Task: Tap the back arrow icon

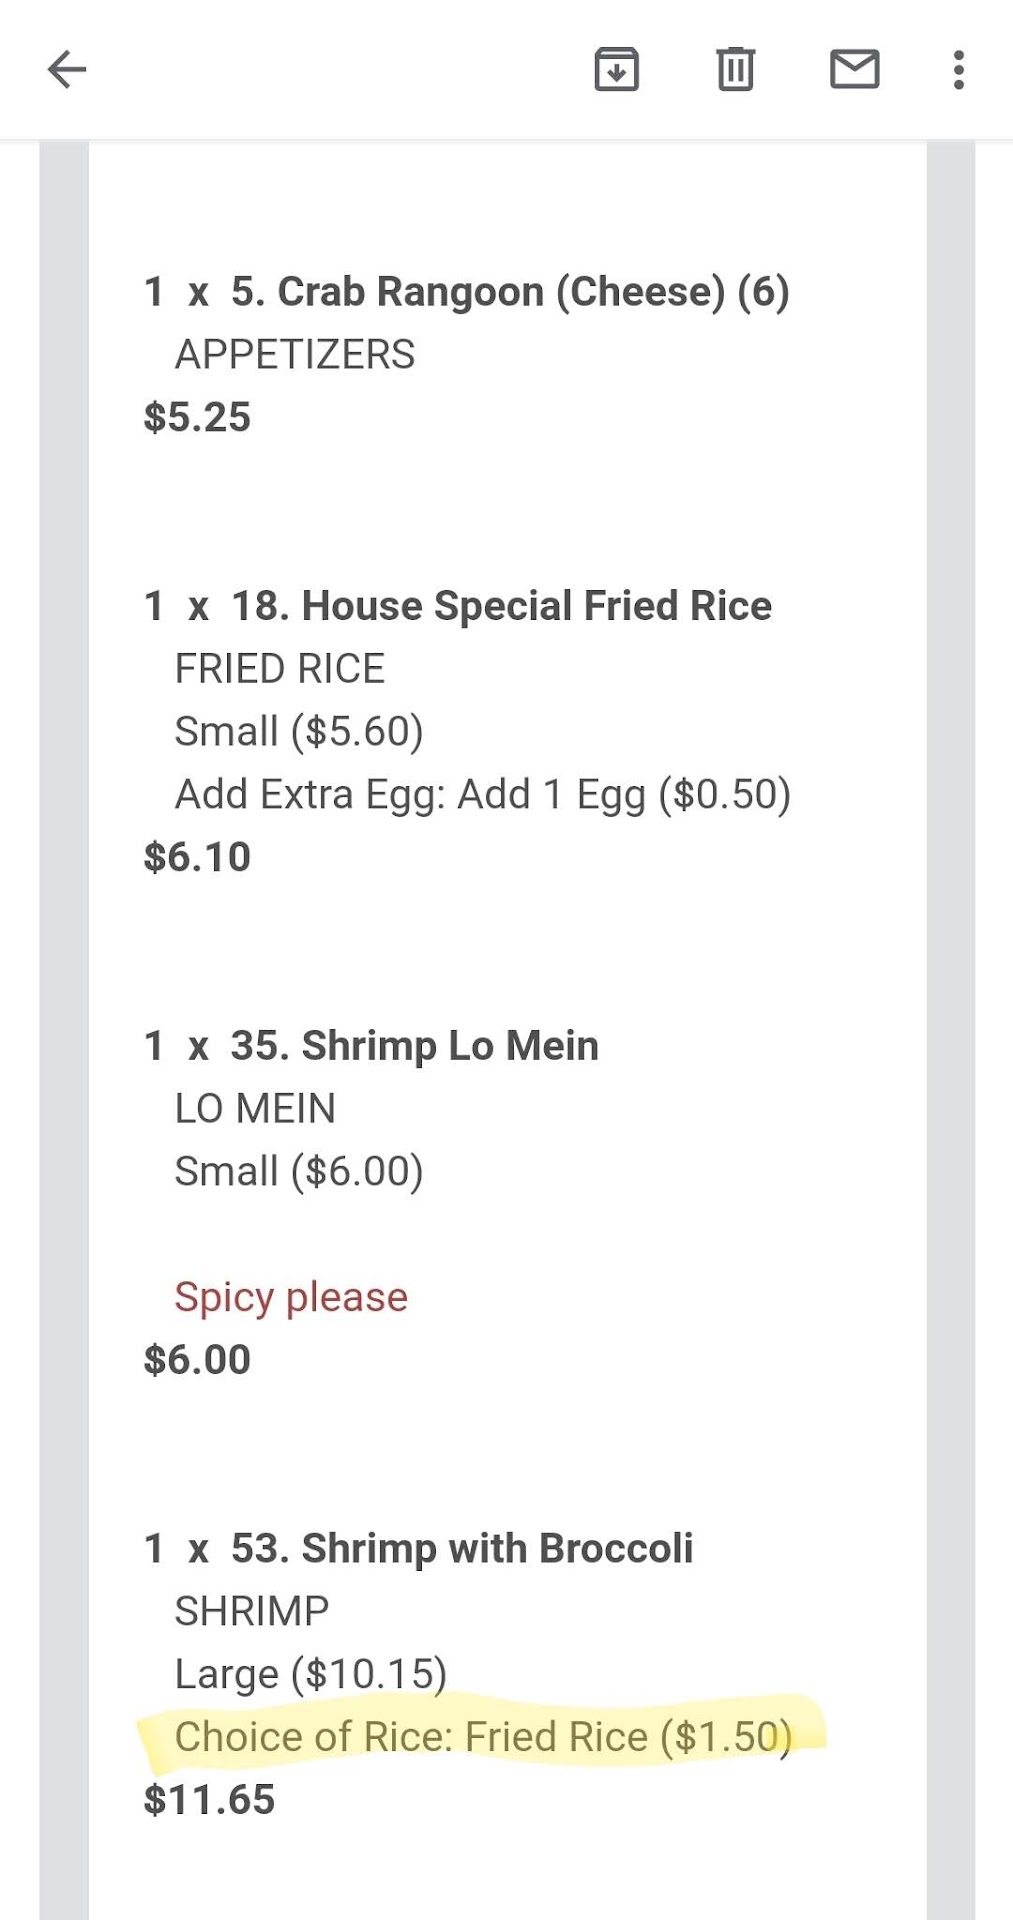Action: tap(67, 70)
